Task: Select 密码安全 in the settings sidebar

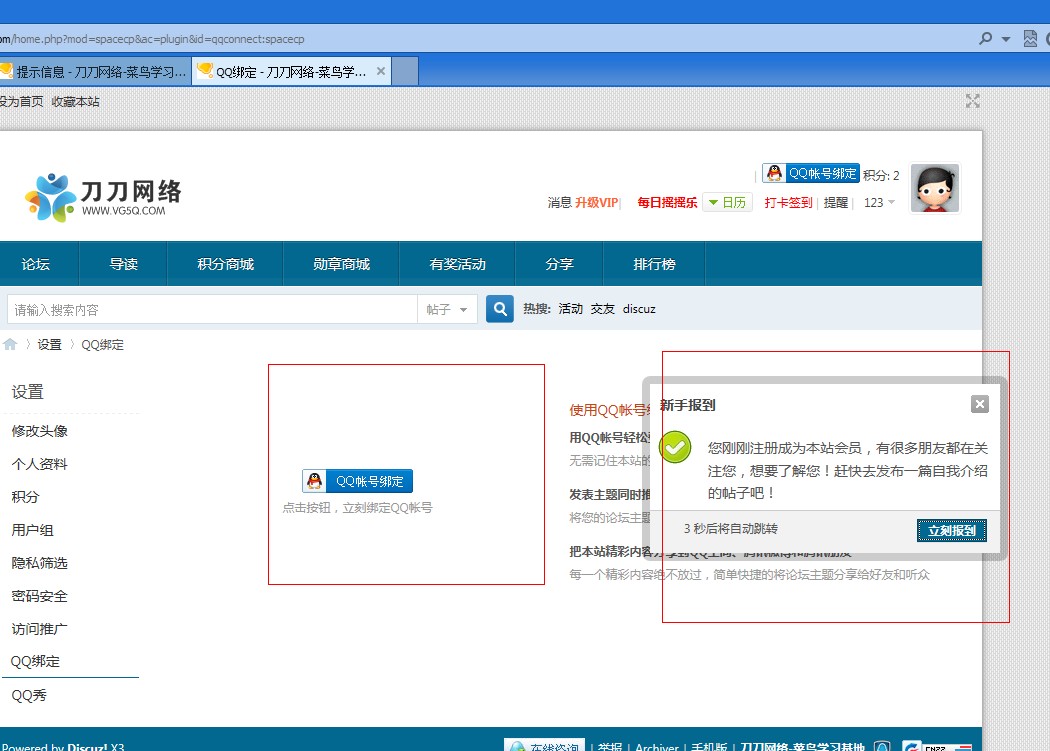Action: pos(40,596)
